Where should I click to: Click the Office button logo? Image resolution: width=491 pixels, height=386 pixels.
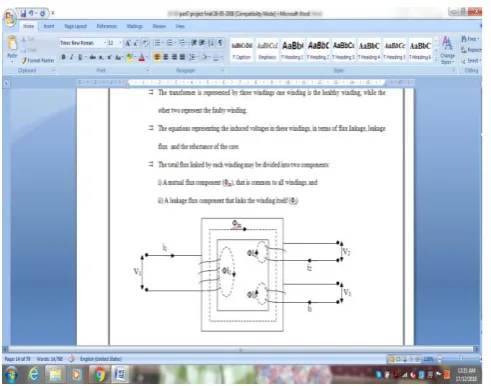(x=10, y=17)
